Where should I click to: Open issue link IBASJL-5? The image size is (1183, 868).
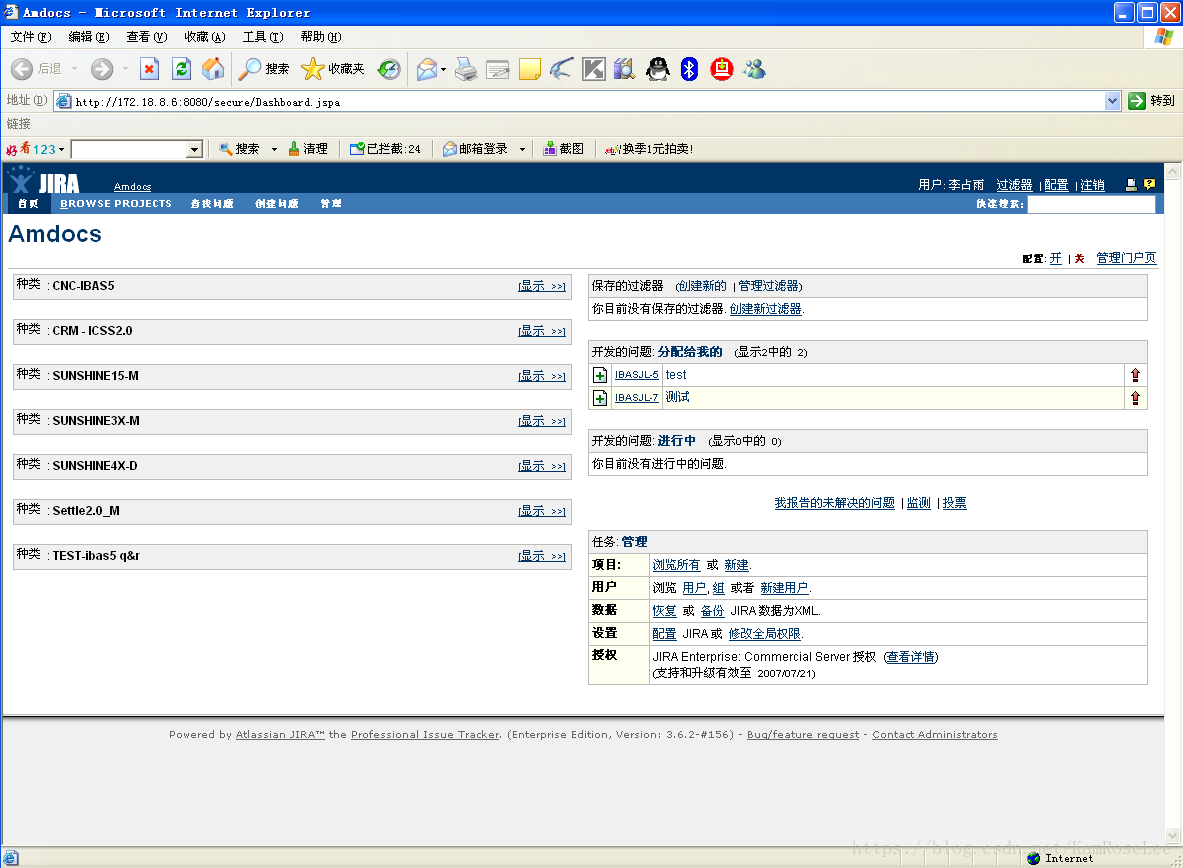point(636,375)
